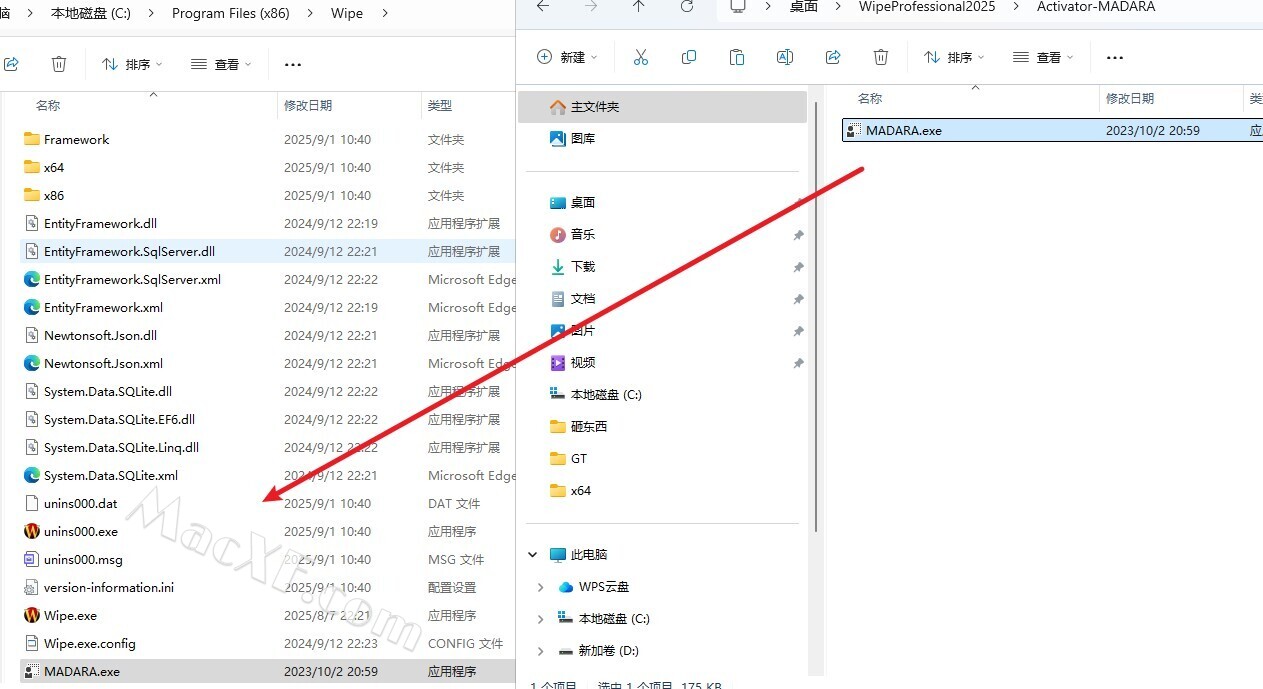The height and width of the screenshot is (689, 1263).
Task: Select 主文件夹 in navigation pane
Action: [594, 107]
